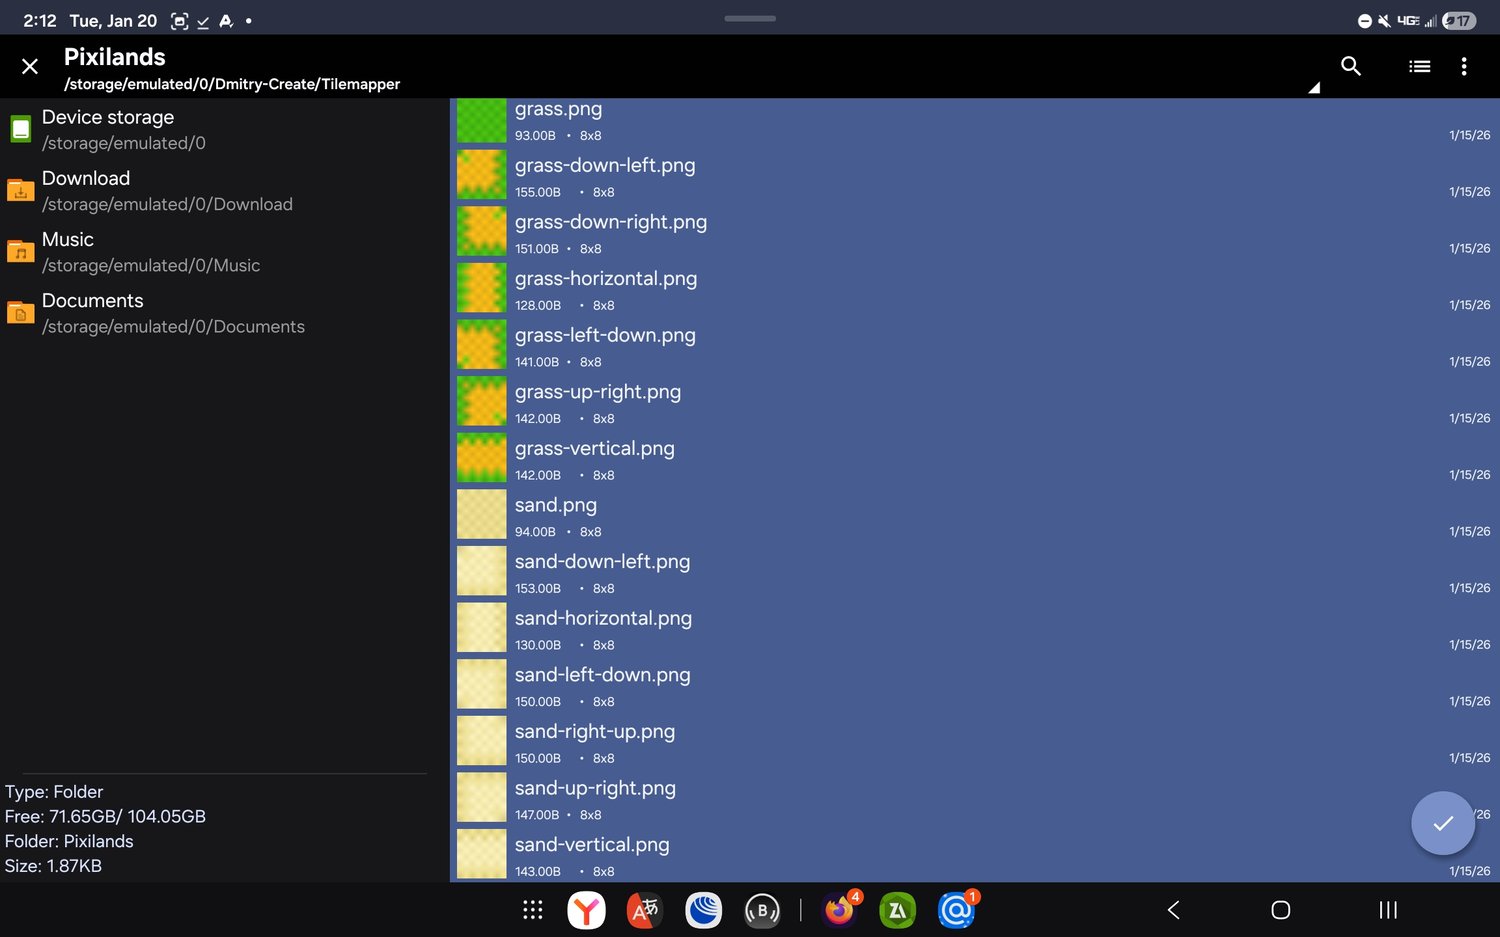Click the grass-left-down.png thumbnail

click(x=482, y=345)
